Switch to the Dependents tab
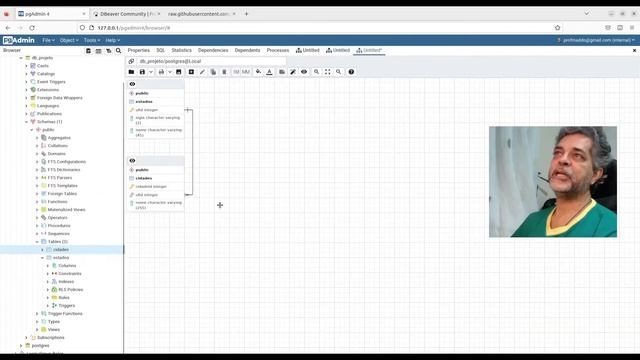The width and height of the screenshot is (640, 360). pos(247,50)
